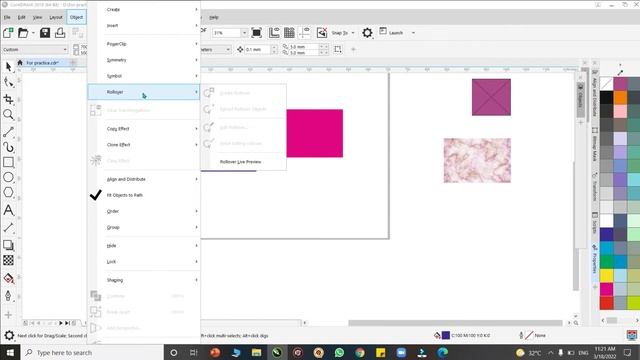Click the Treat as filled icon

point(338,49)
